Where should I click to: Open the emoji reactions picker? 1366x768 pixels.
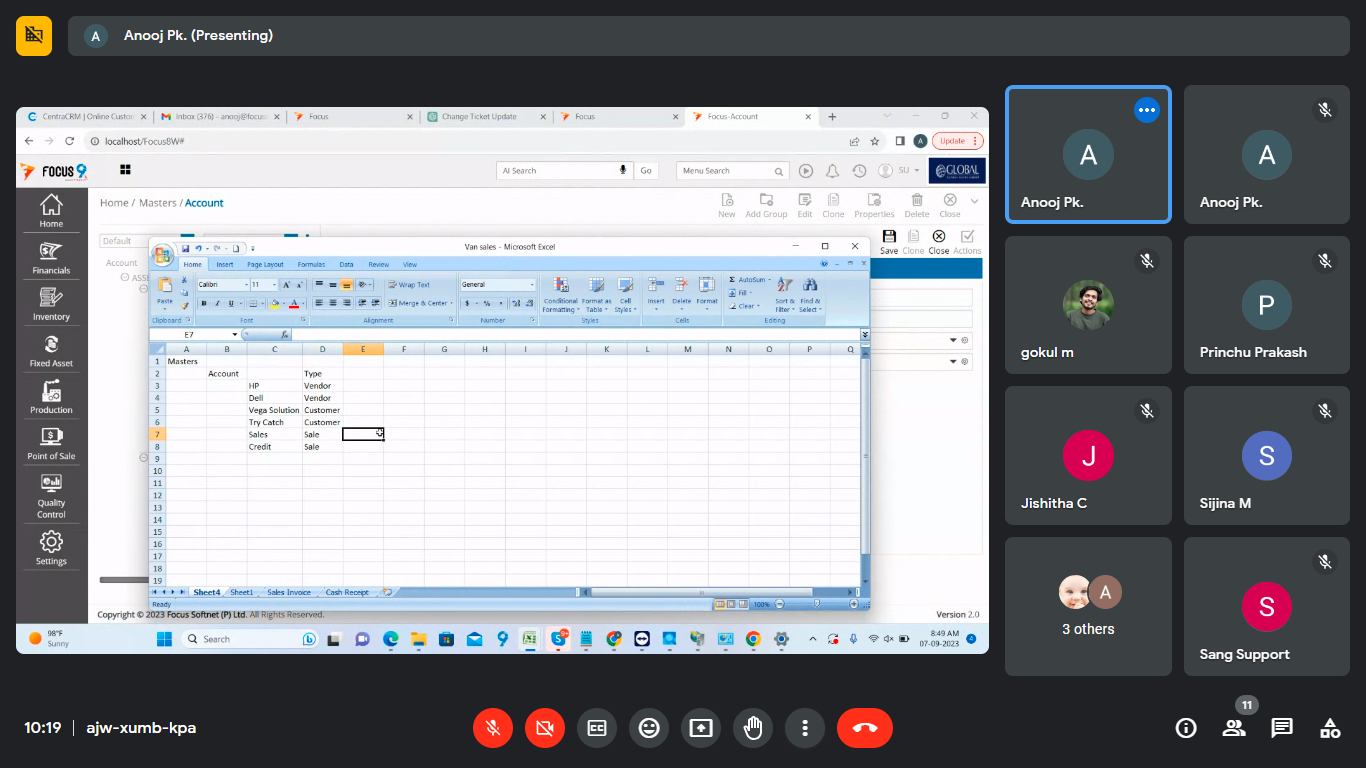coord(649,728)
